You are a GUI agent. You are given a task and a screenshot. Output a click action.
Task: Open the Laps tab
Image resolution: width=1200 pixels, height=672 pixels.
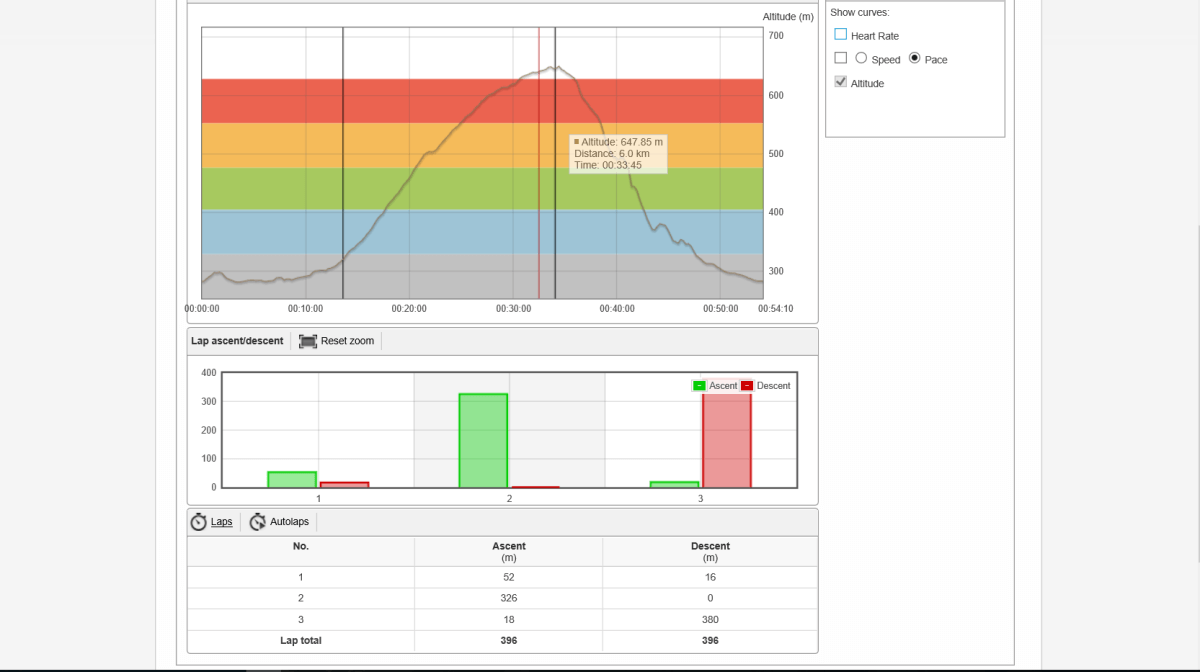point(221,522)
